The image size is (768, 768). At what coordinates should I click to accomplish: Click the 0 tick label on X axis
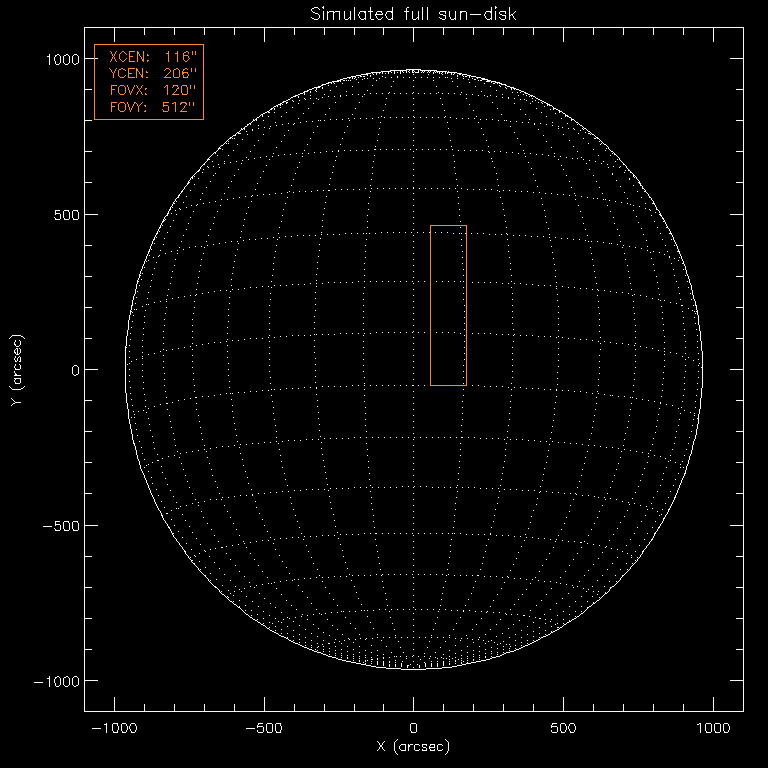point(413,727)
